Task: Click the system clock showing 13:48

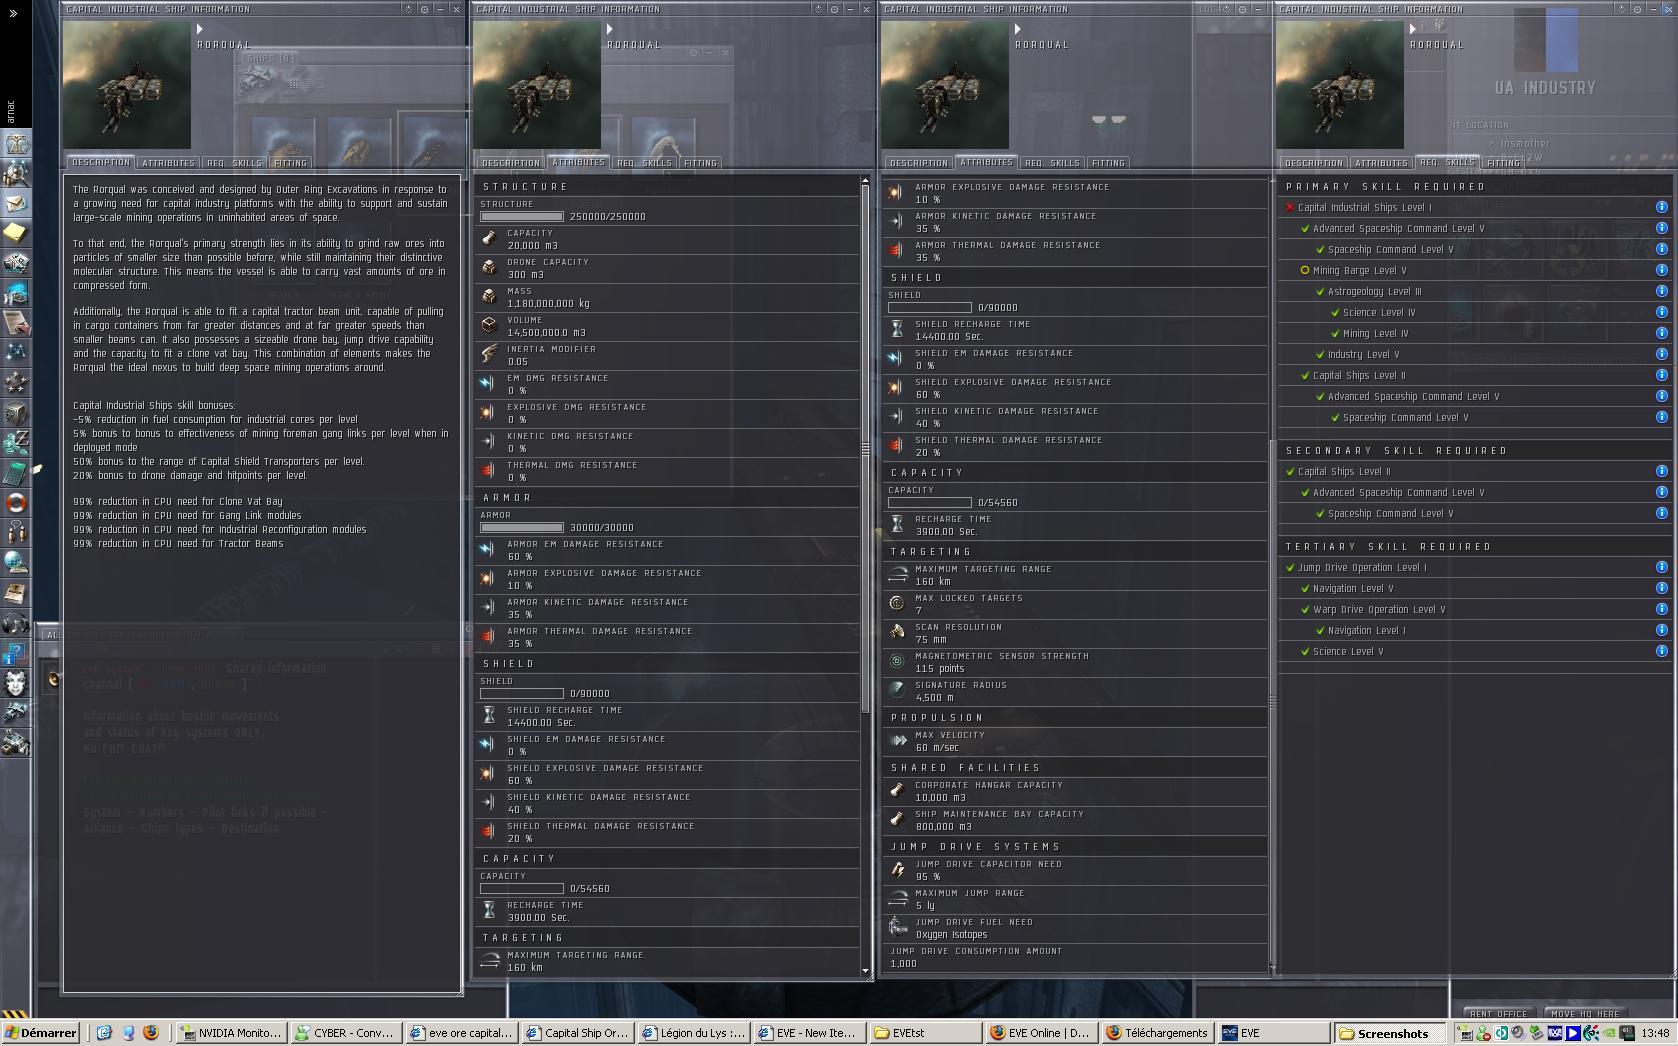Action: pos(1654,1033)
